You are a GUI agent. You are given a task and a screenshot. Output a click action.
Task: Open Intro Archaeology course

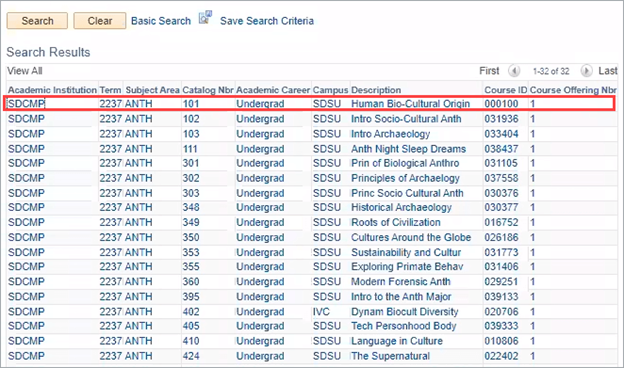(x=390, y=134)
